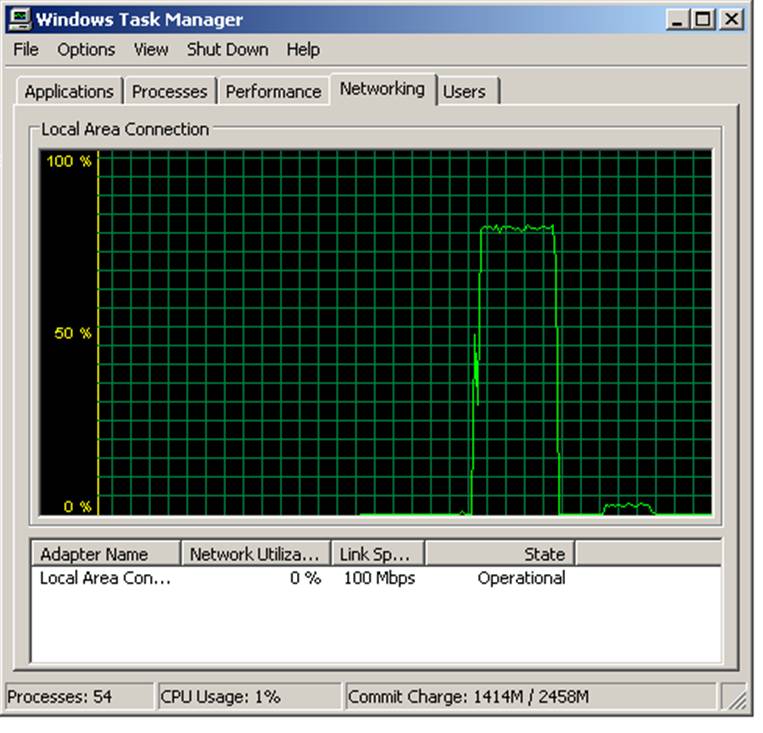Switch to the Processes tab
The width and height of the screenshot is (763, 733).
[170, 92]
